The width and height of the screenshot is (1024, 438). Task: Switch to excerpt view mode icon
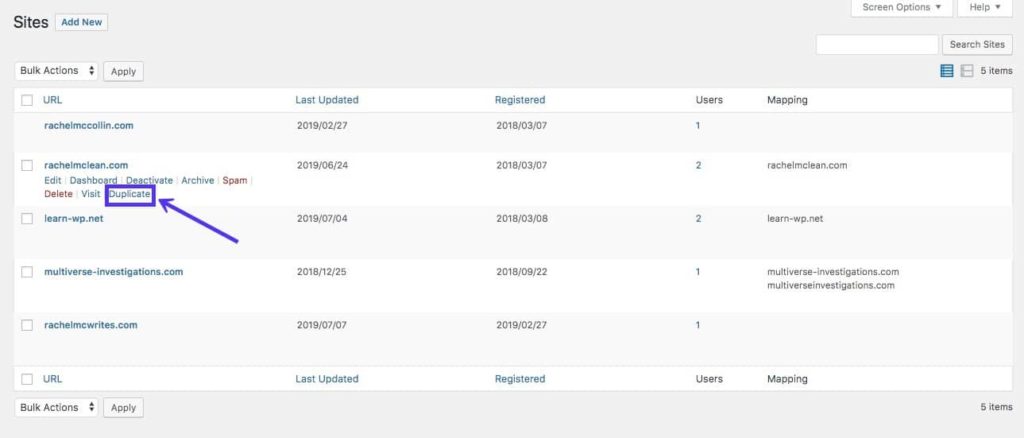[967, 71]
